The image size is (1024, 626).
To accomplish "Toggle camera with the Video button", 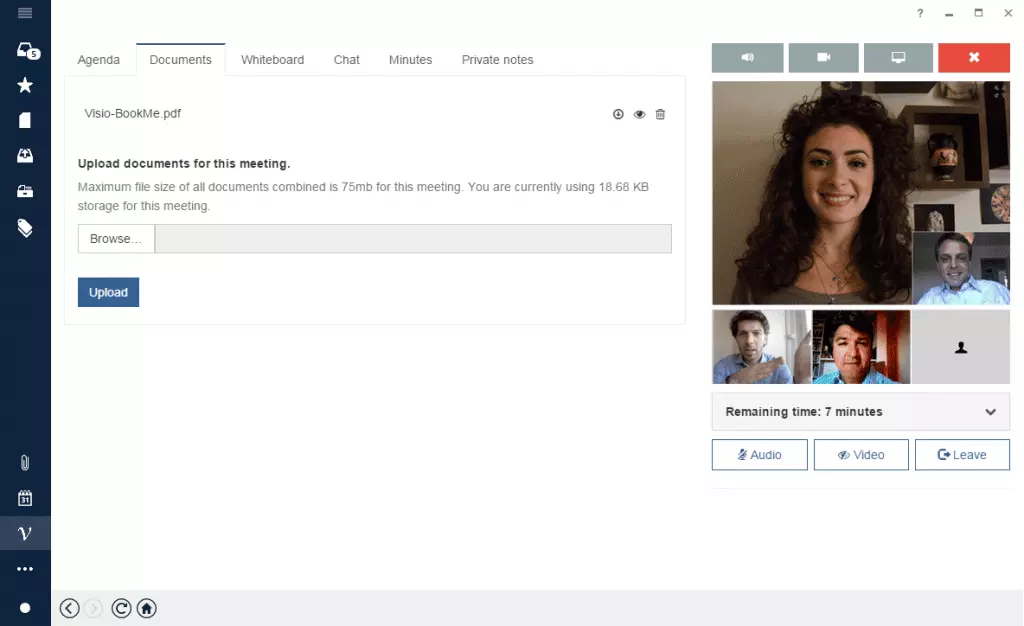I will 861,455.
